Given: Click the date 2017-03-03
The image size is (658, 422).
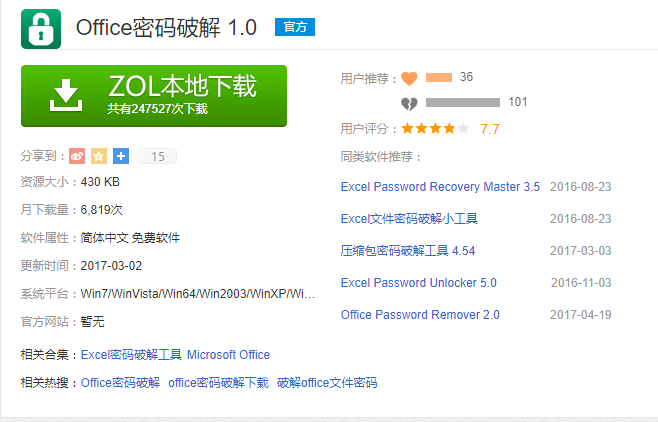Looking at the screenshot, I should tap(581, 251).
